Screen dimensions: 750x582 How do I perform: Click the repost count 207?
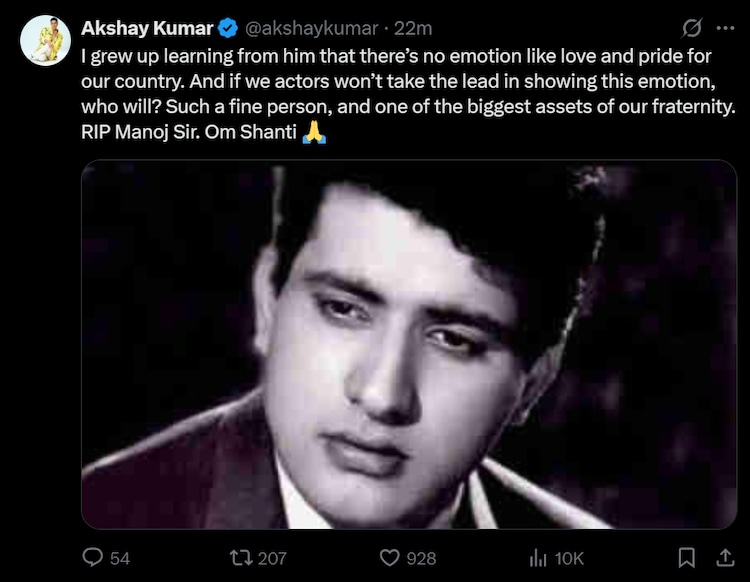pyautogui.click(x=272, y=558)
